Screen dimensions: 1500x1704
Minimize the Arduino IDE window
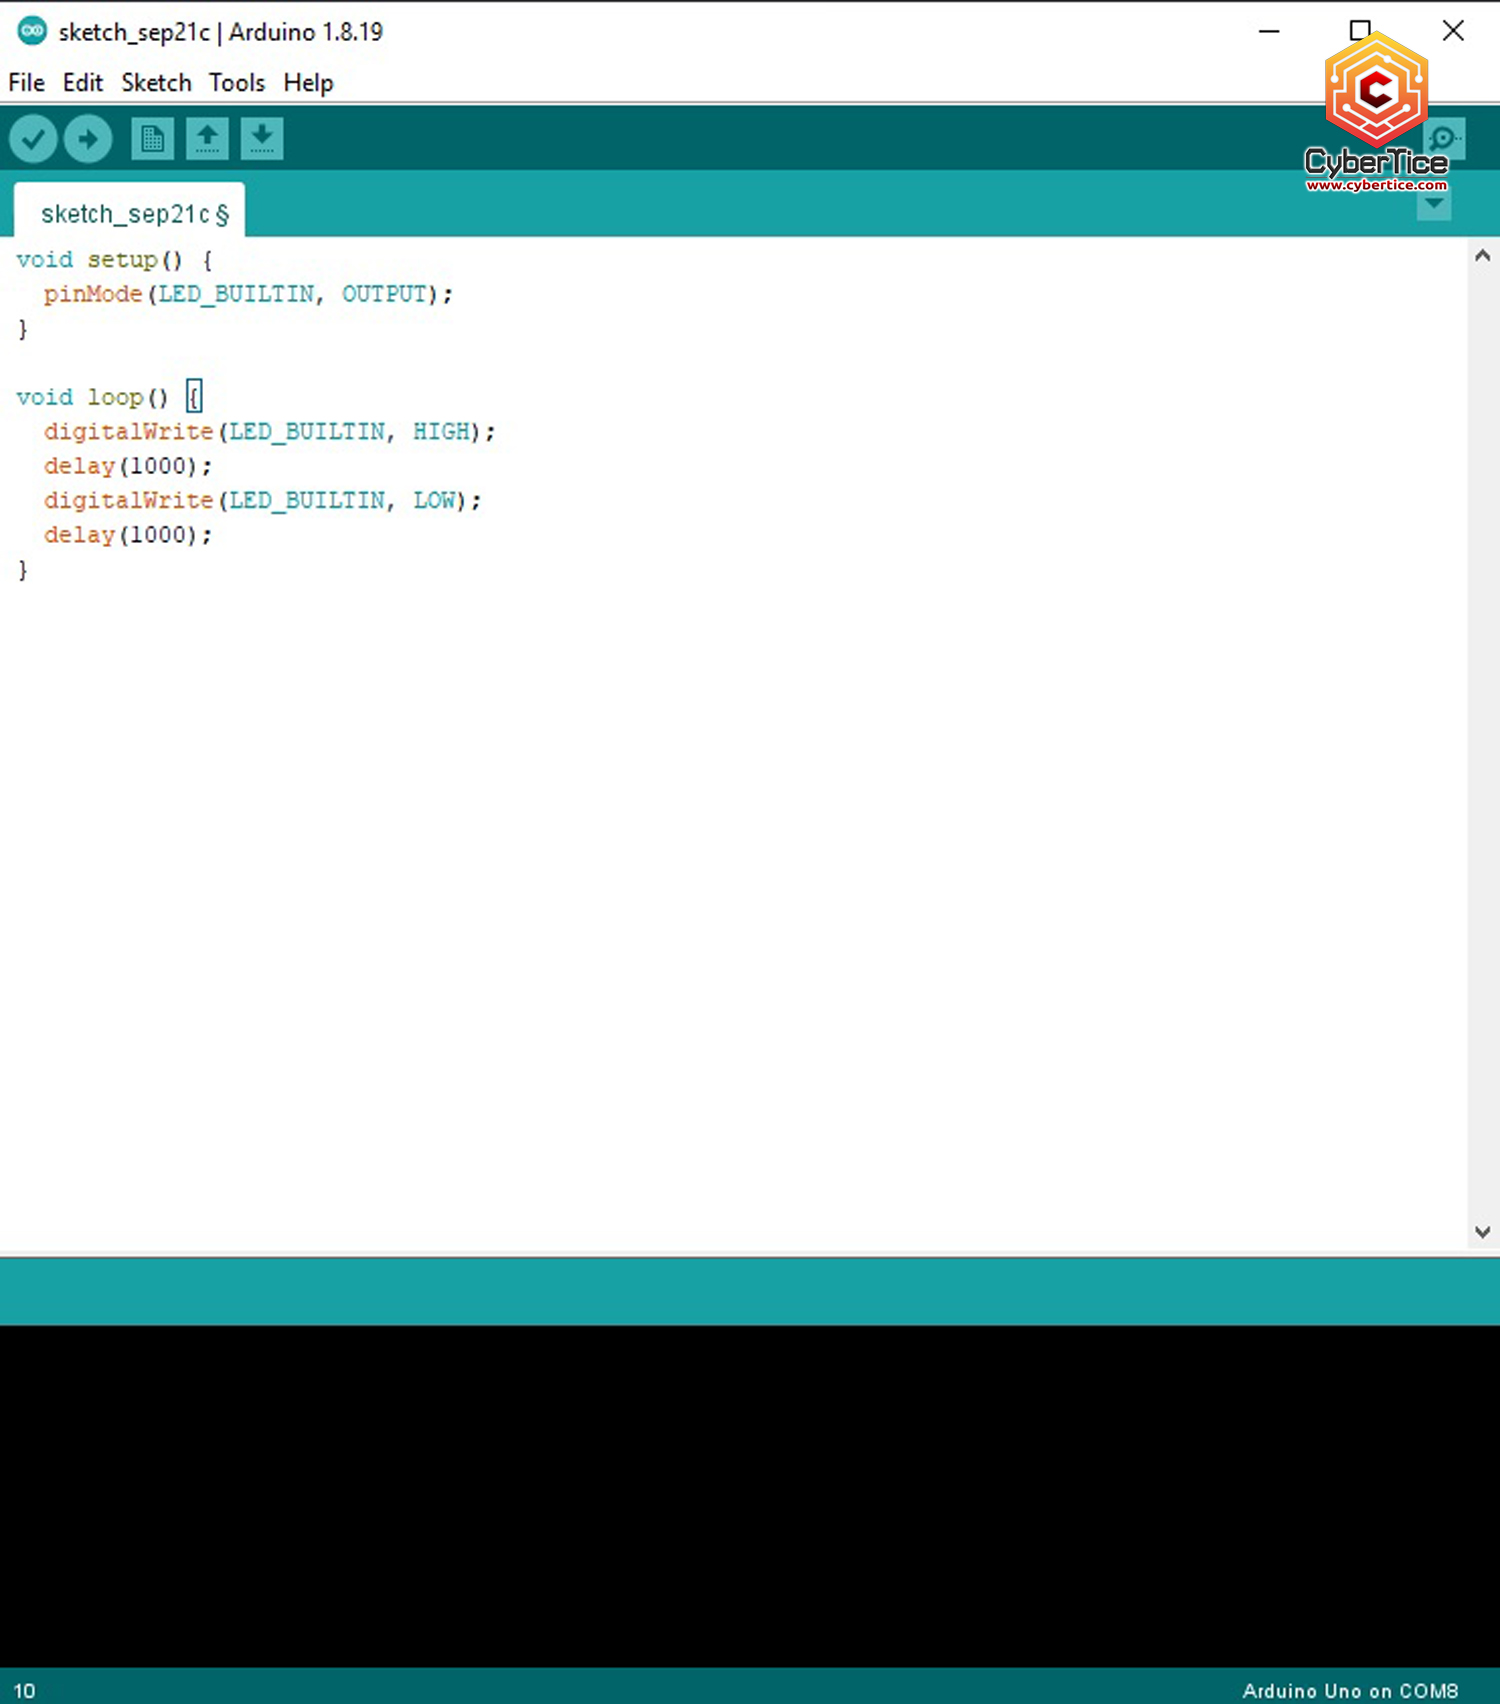1269,31
